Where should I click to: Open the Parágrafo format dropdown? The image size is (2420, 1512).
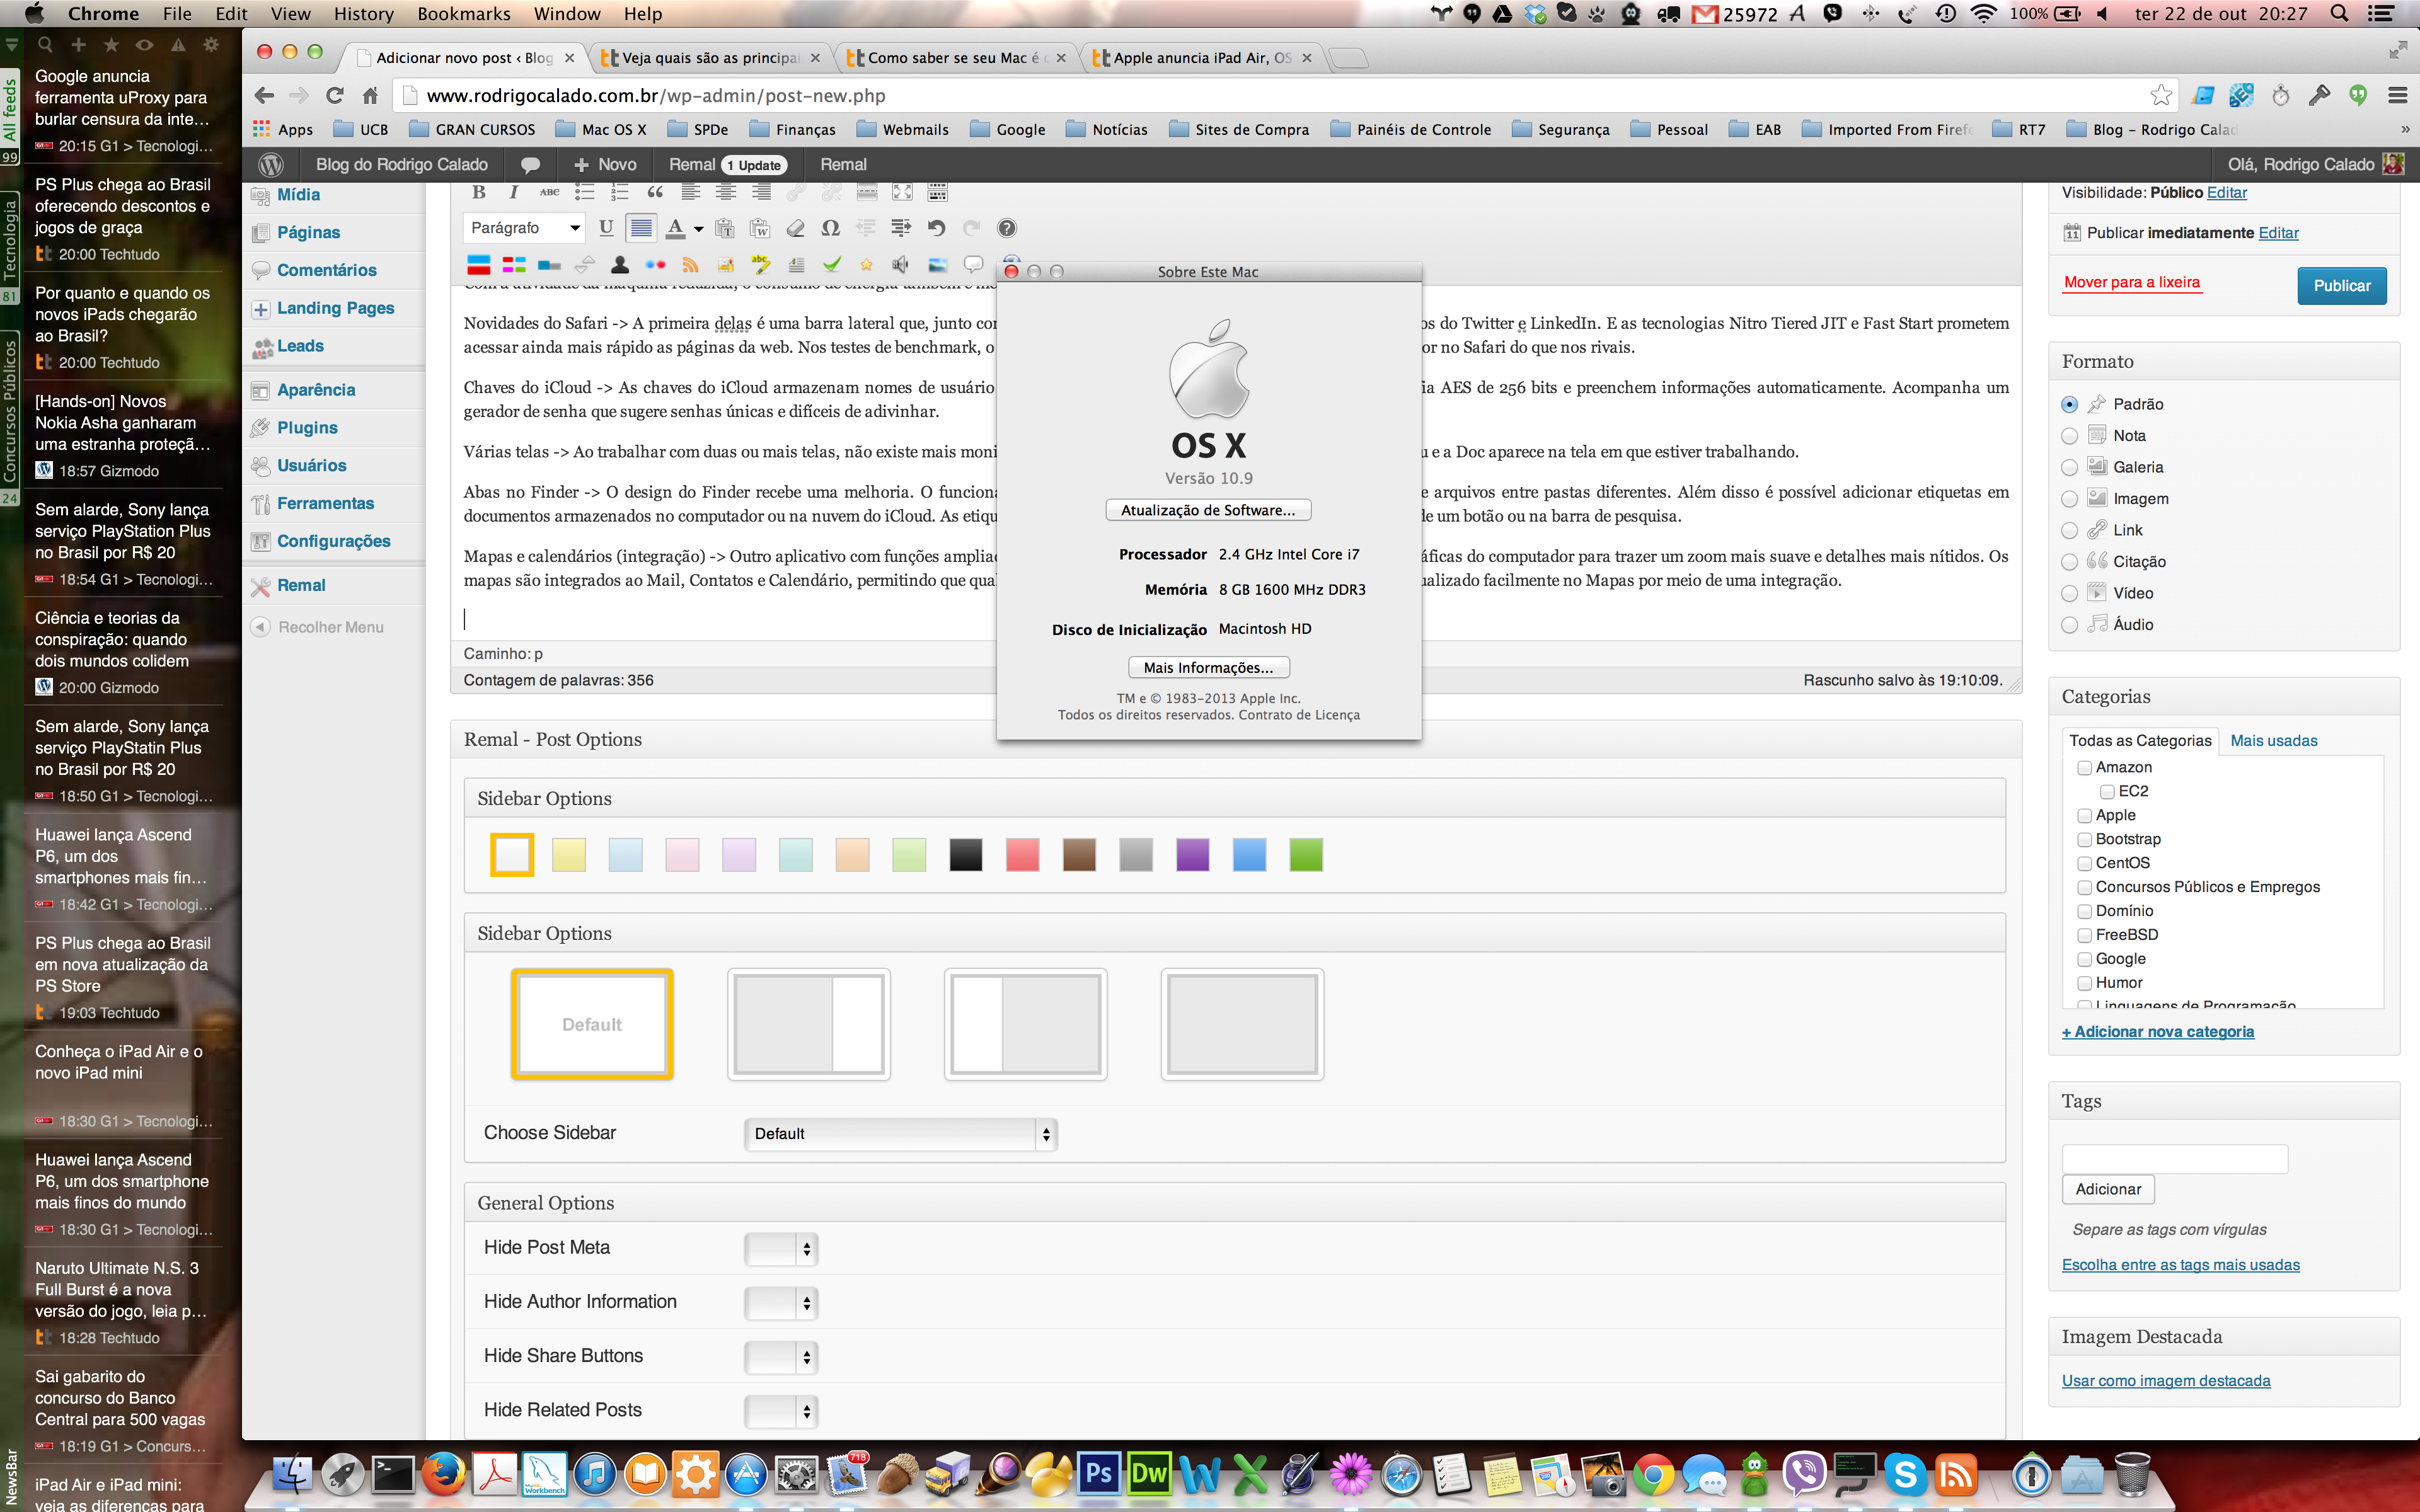tap(525, 228)
